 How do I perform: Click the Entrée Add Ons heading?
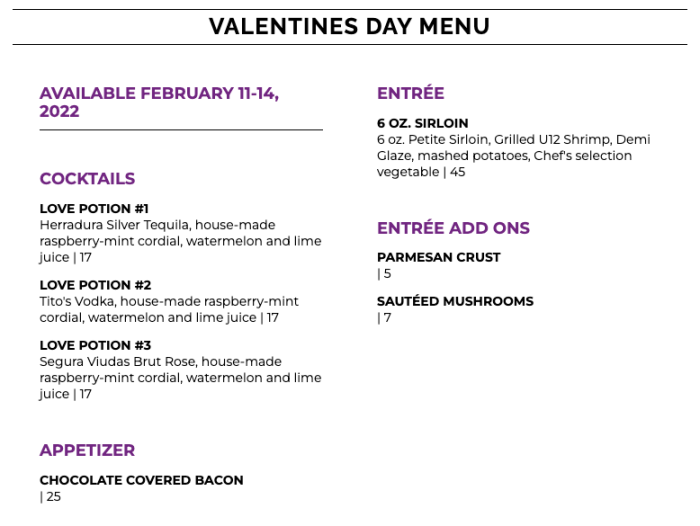pos(453,228)
